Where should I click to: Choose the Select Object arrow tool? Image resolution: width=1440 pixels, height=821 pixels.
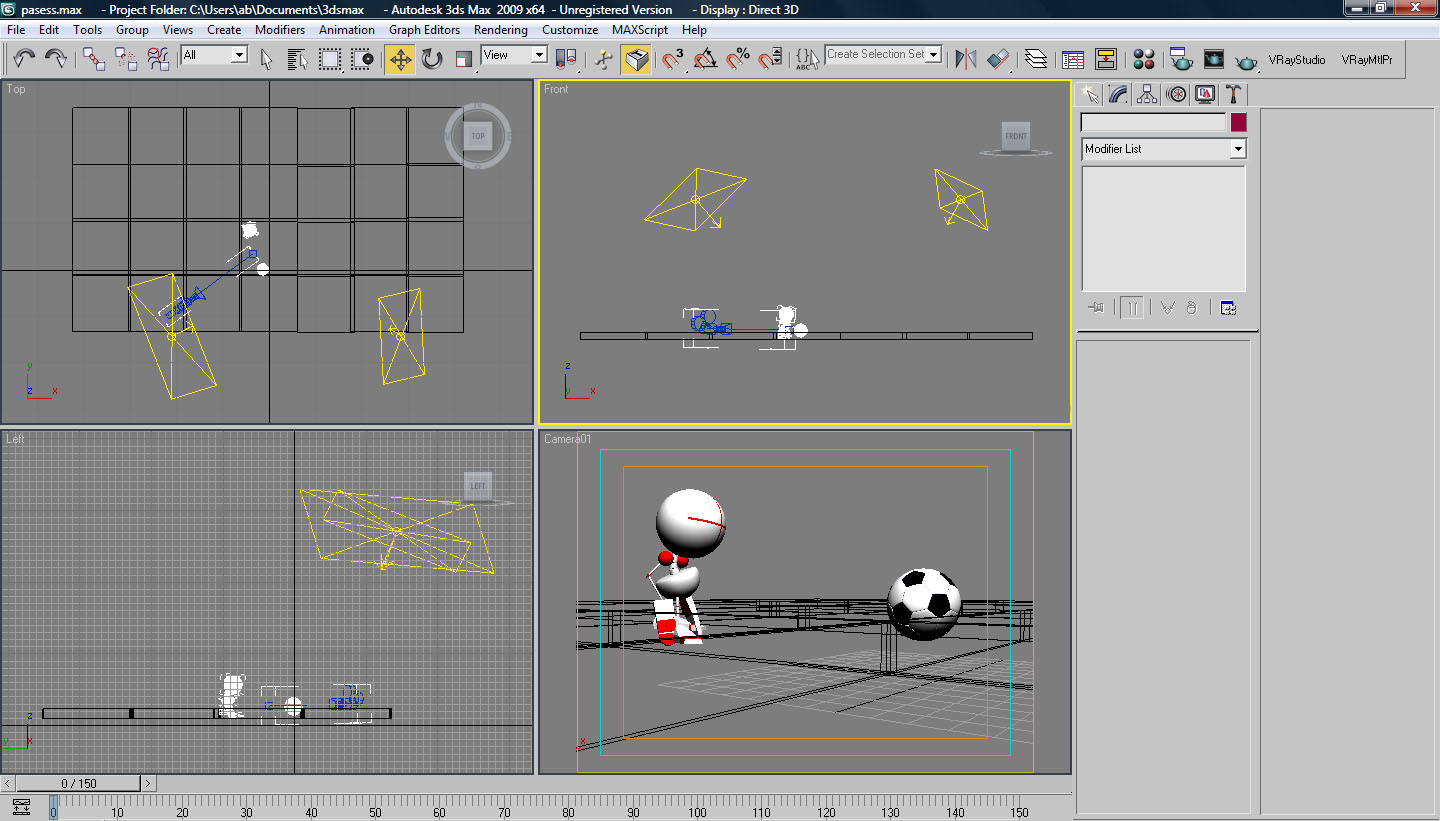(266, 59)
